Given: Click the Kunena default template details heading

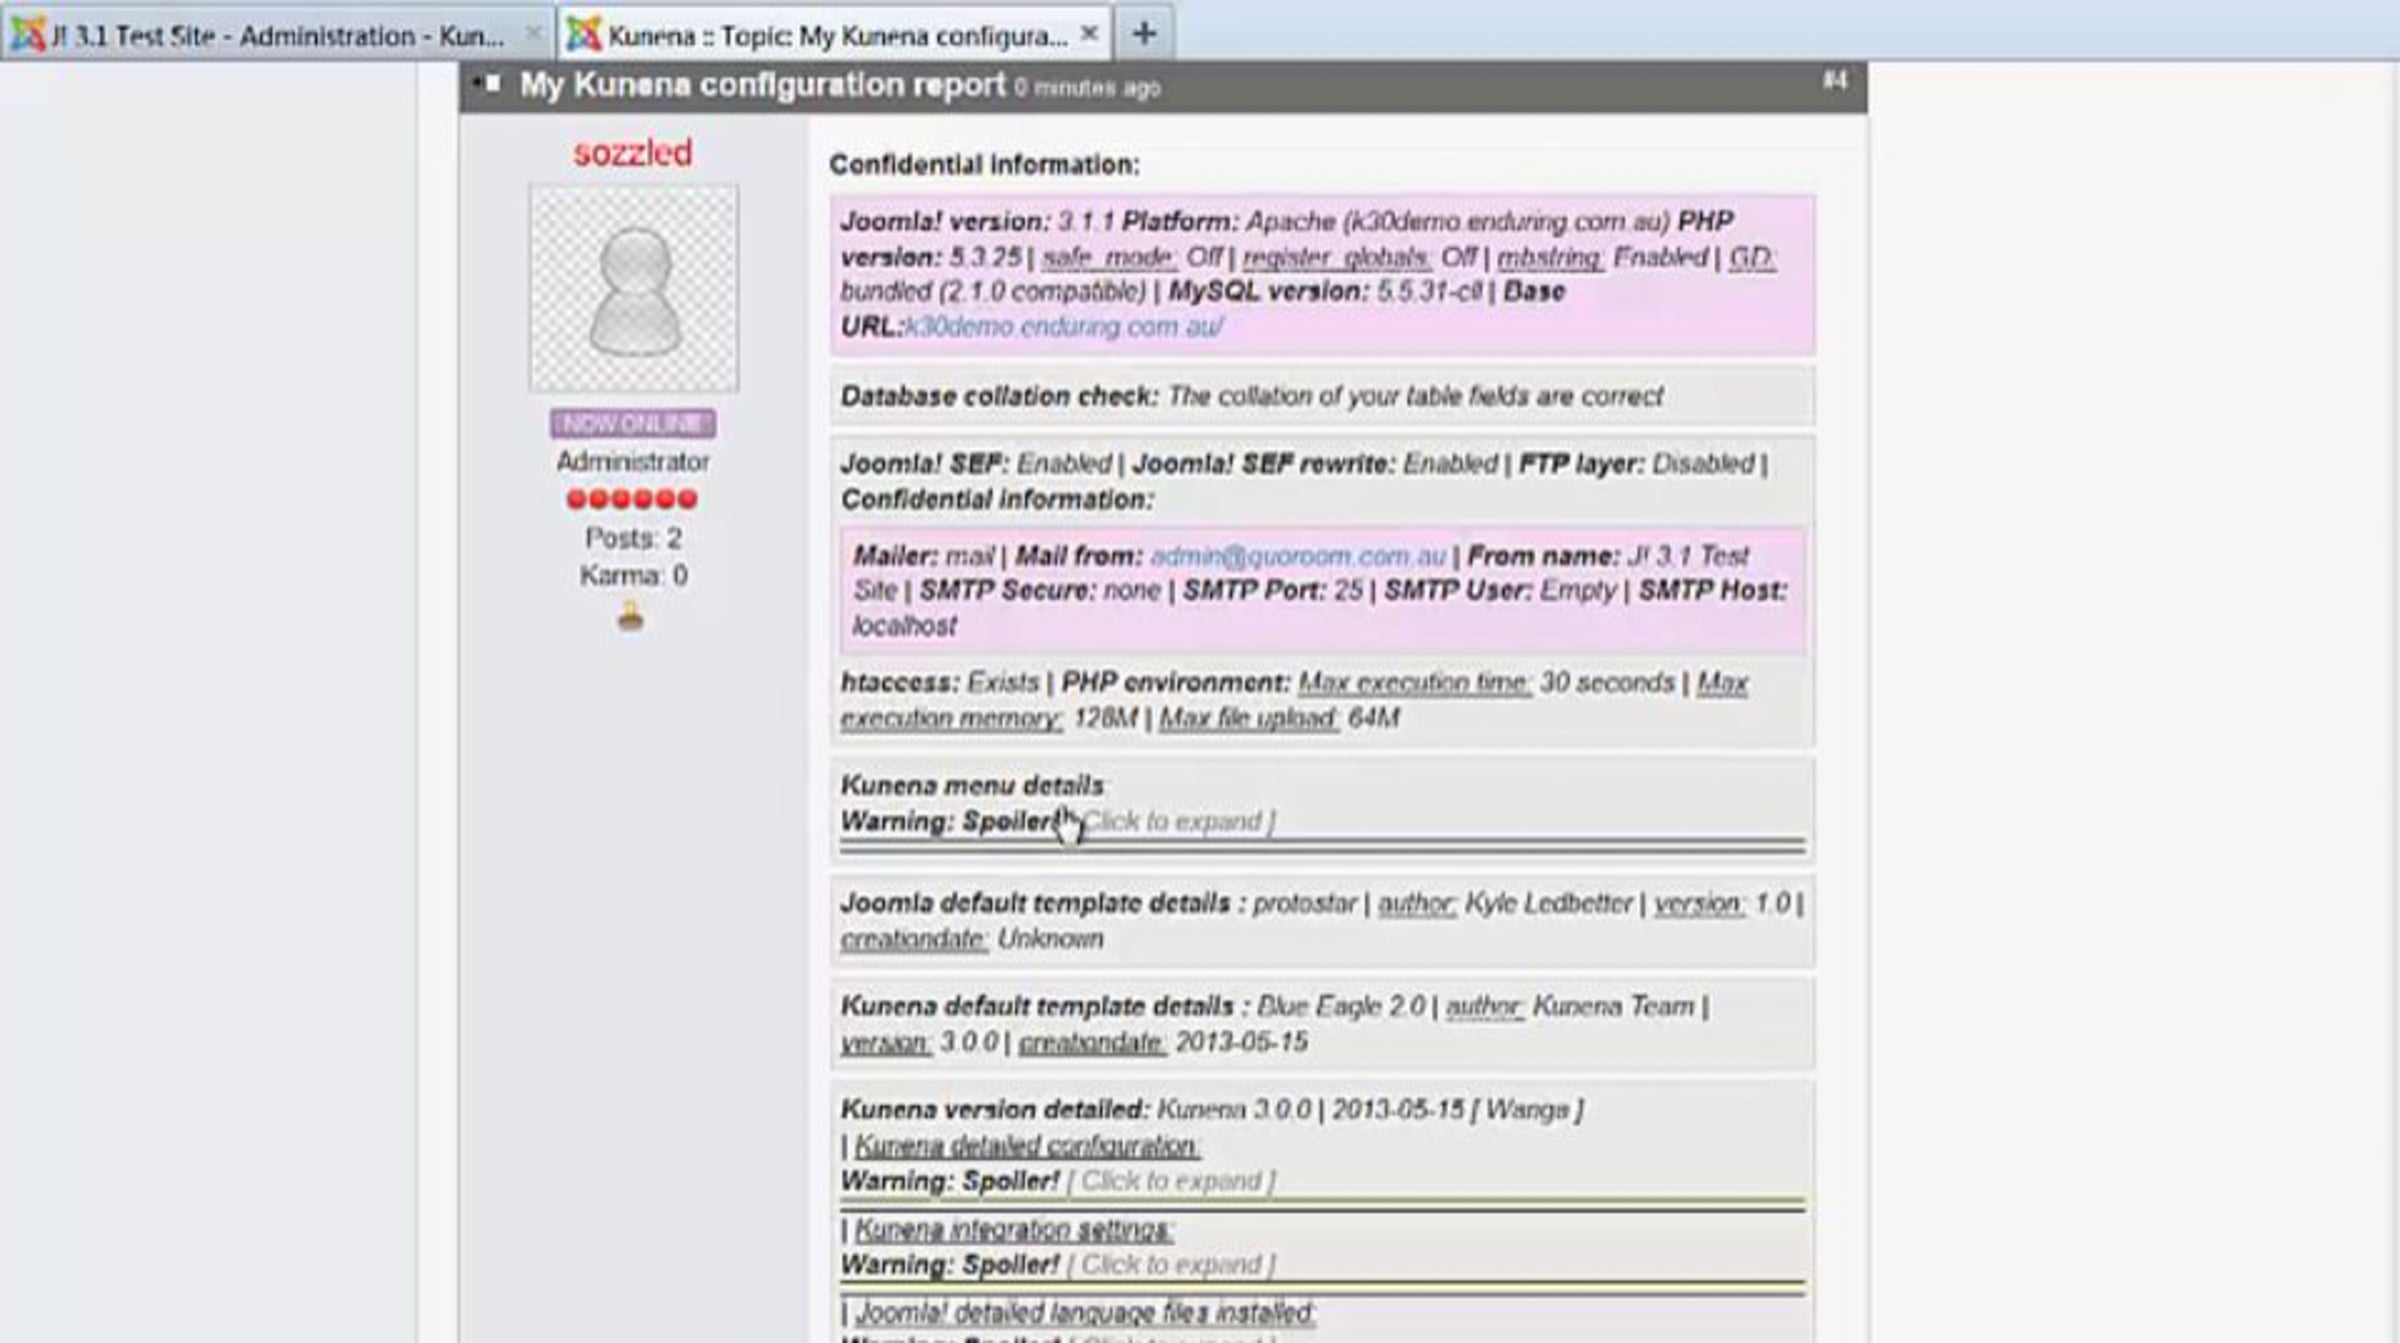Looking at the screenshot, I should (1045, 1006).
